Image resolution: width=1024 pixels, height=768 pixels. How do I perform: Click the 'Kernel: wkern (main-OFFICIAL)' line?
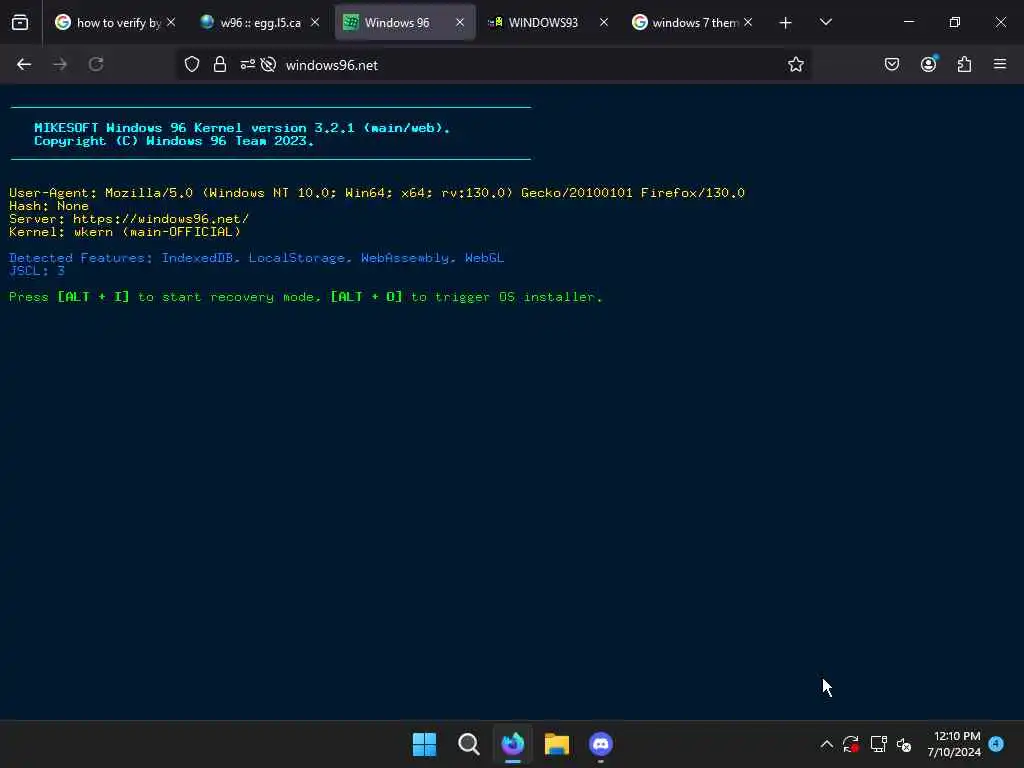[x=125, y=232]
